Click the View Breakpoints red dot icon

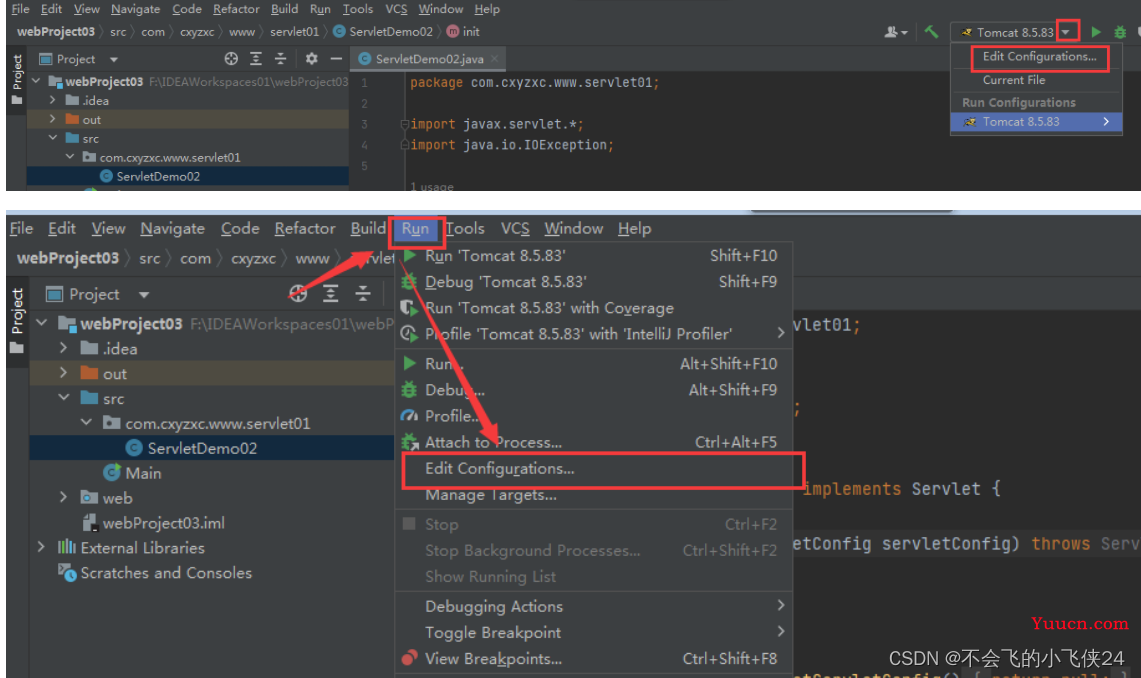pos(410,658)
